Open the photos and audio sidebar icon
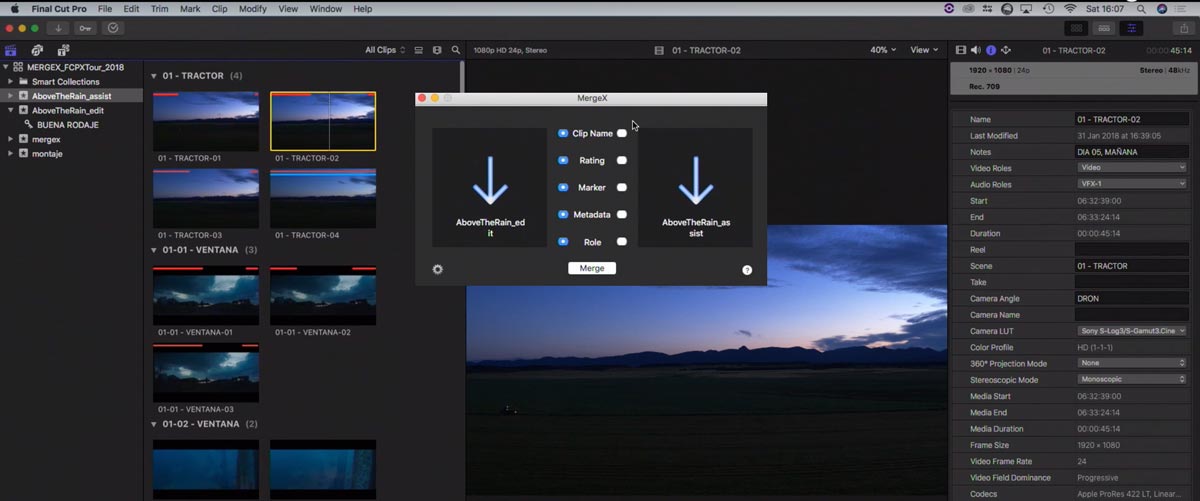The image size is (1200, 501). point(37,50)
